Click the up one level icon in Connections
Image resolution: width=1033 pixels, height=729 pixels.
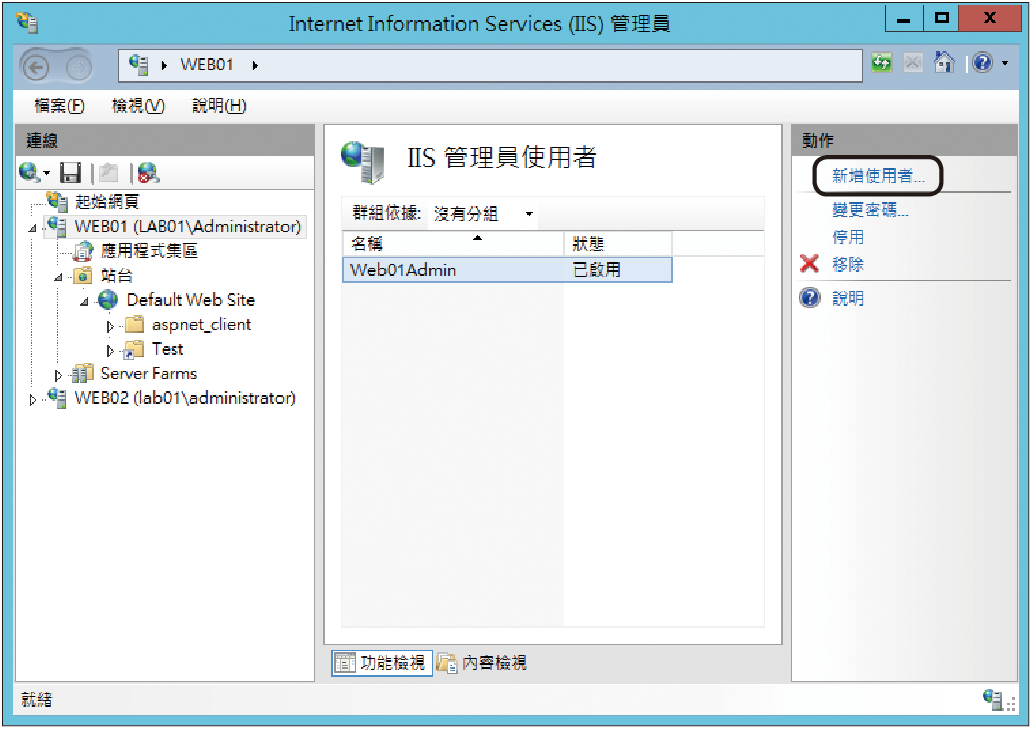tap(109, 173)
